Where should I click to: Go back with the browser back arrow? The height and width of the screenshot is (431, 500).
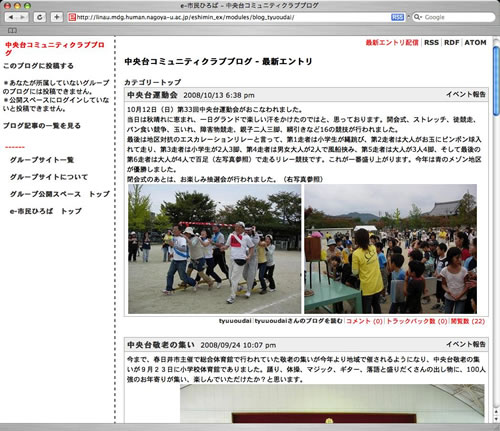coord(11,17)
